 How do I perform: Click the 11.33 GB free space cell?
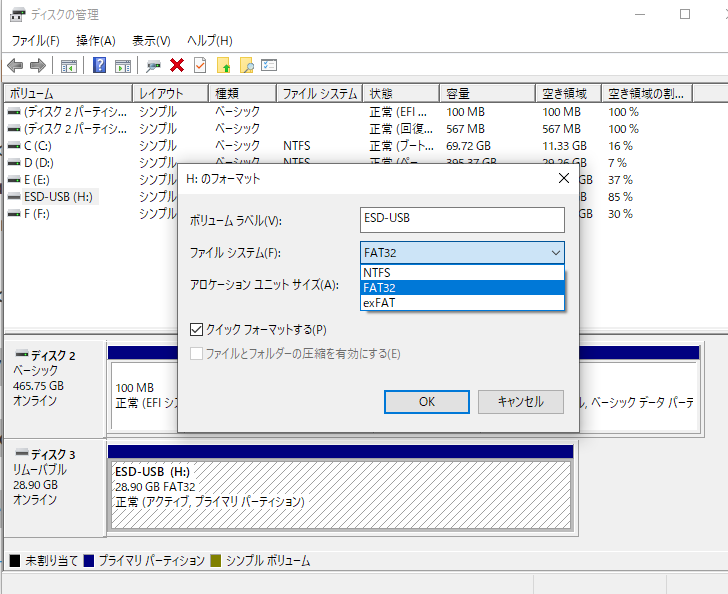pyautogui.click(x=564, y=146)
